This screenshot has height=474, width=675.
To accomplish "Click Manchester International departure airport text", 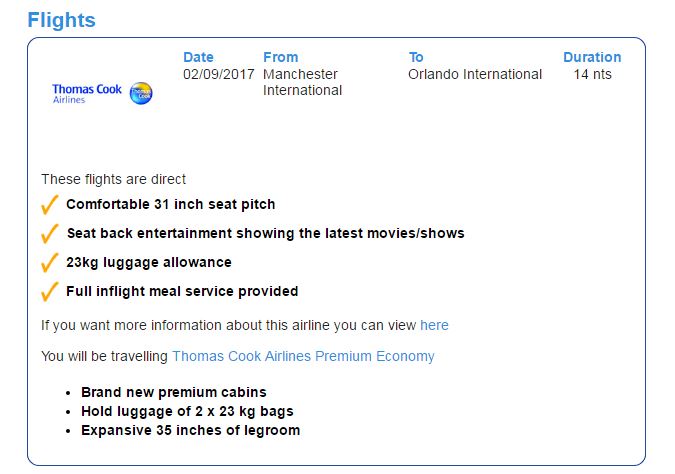I will (302, 82).
